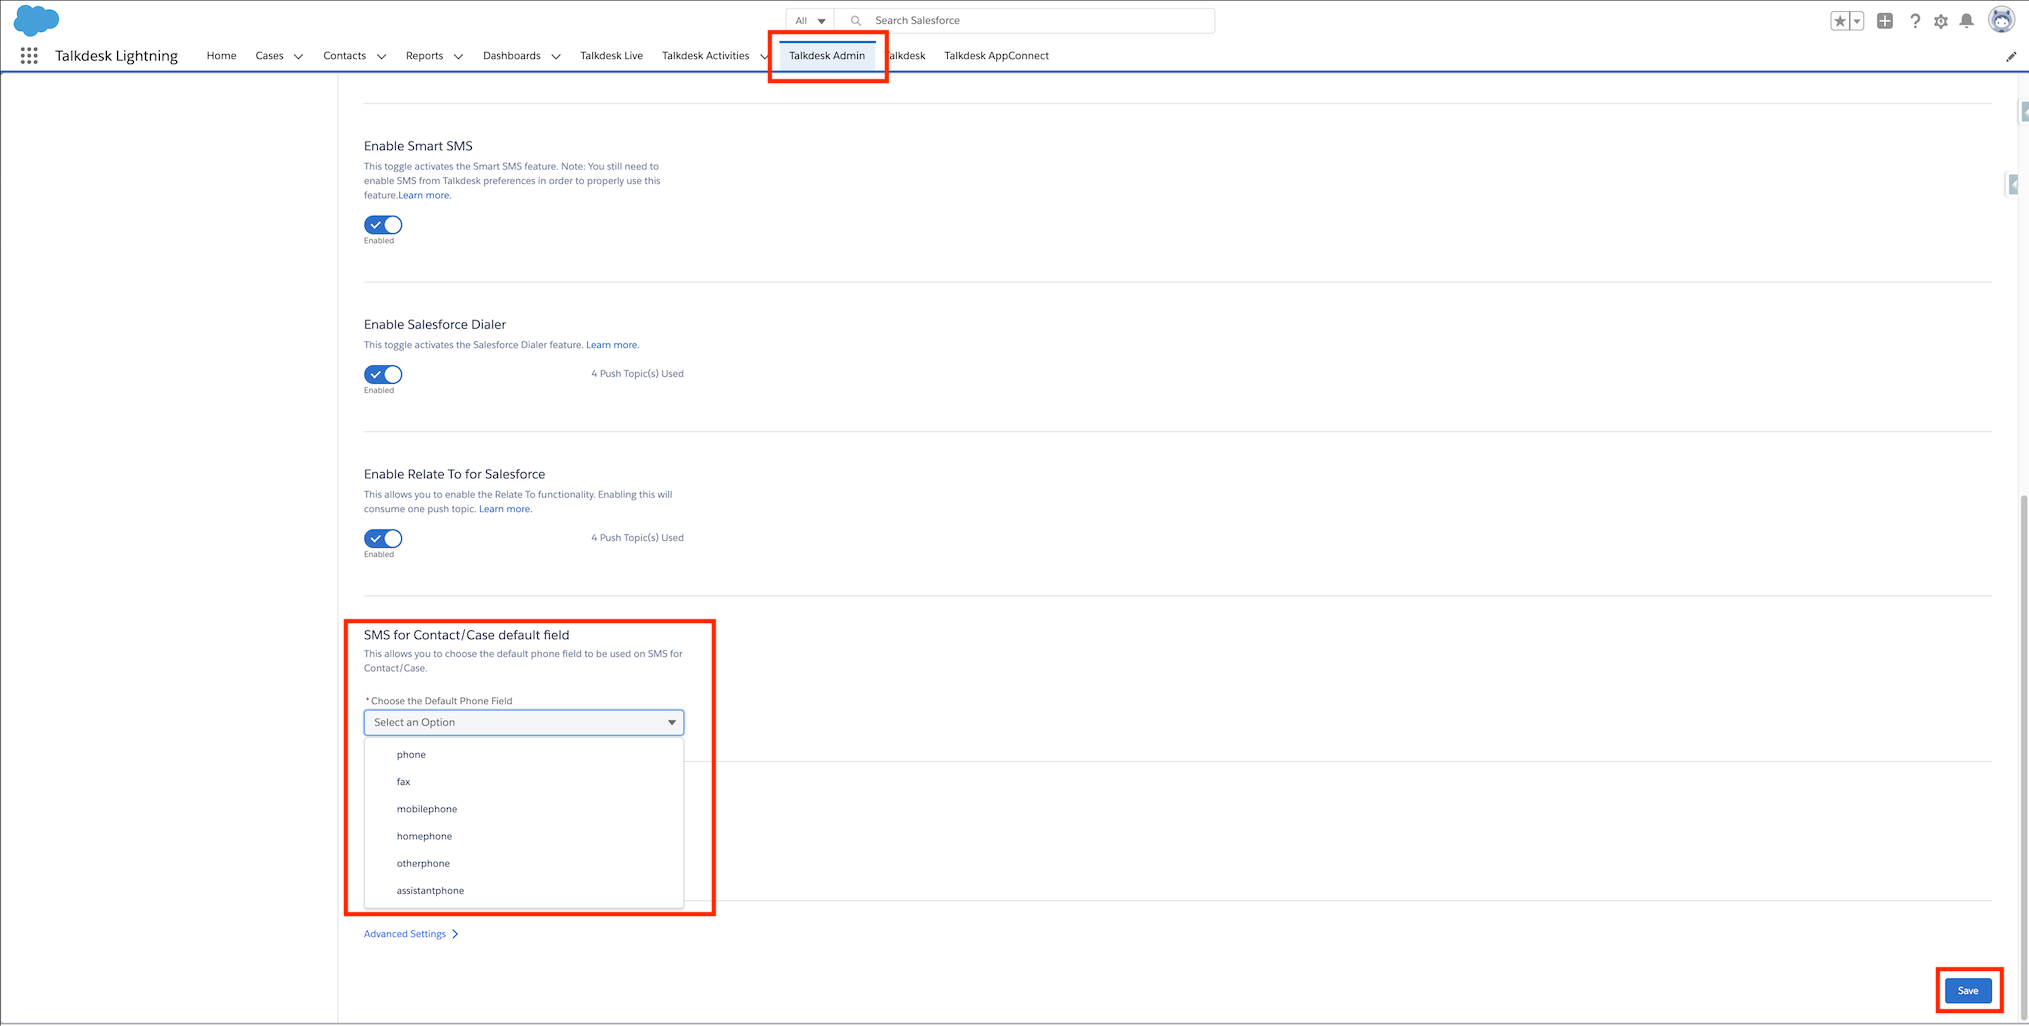Open Learn more link for Smart SMS
The image size is (2029, 1026).
(425, 195)
